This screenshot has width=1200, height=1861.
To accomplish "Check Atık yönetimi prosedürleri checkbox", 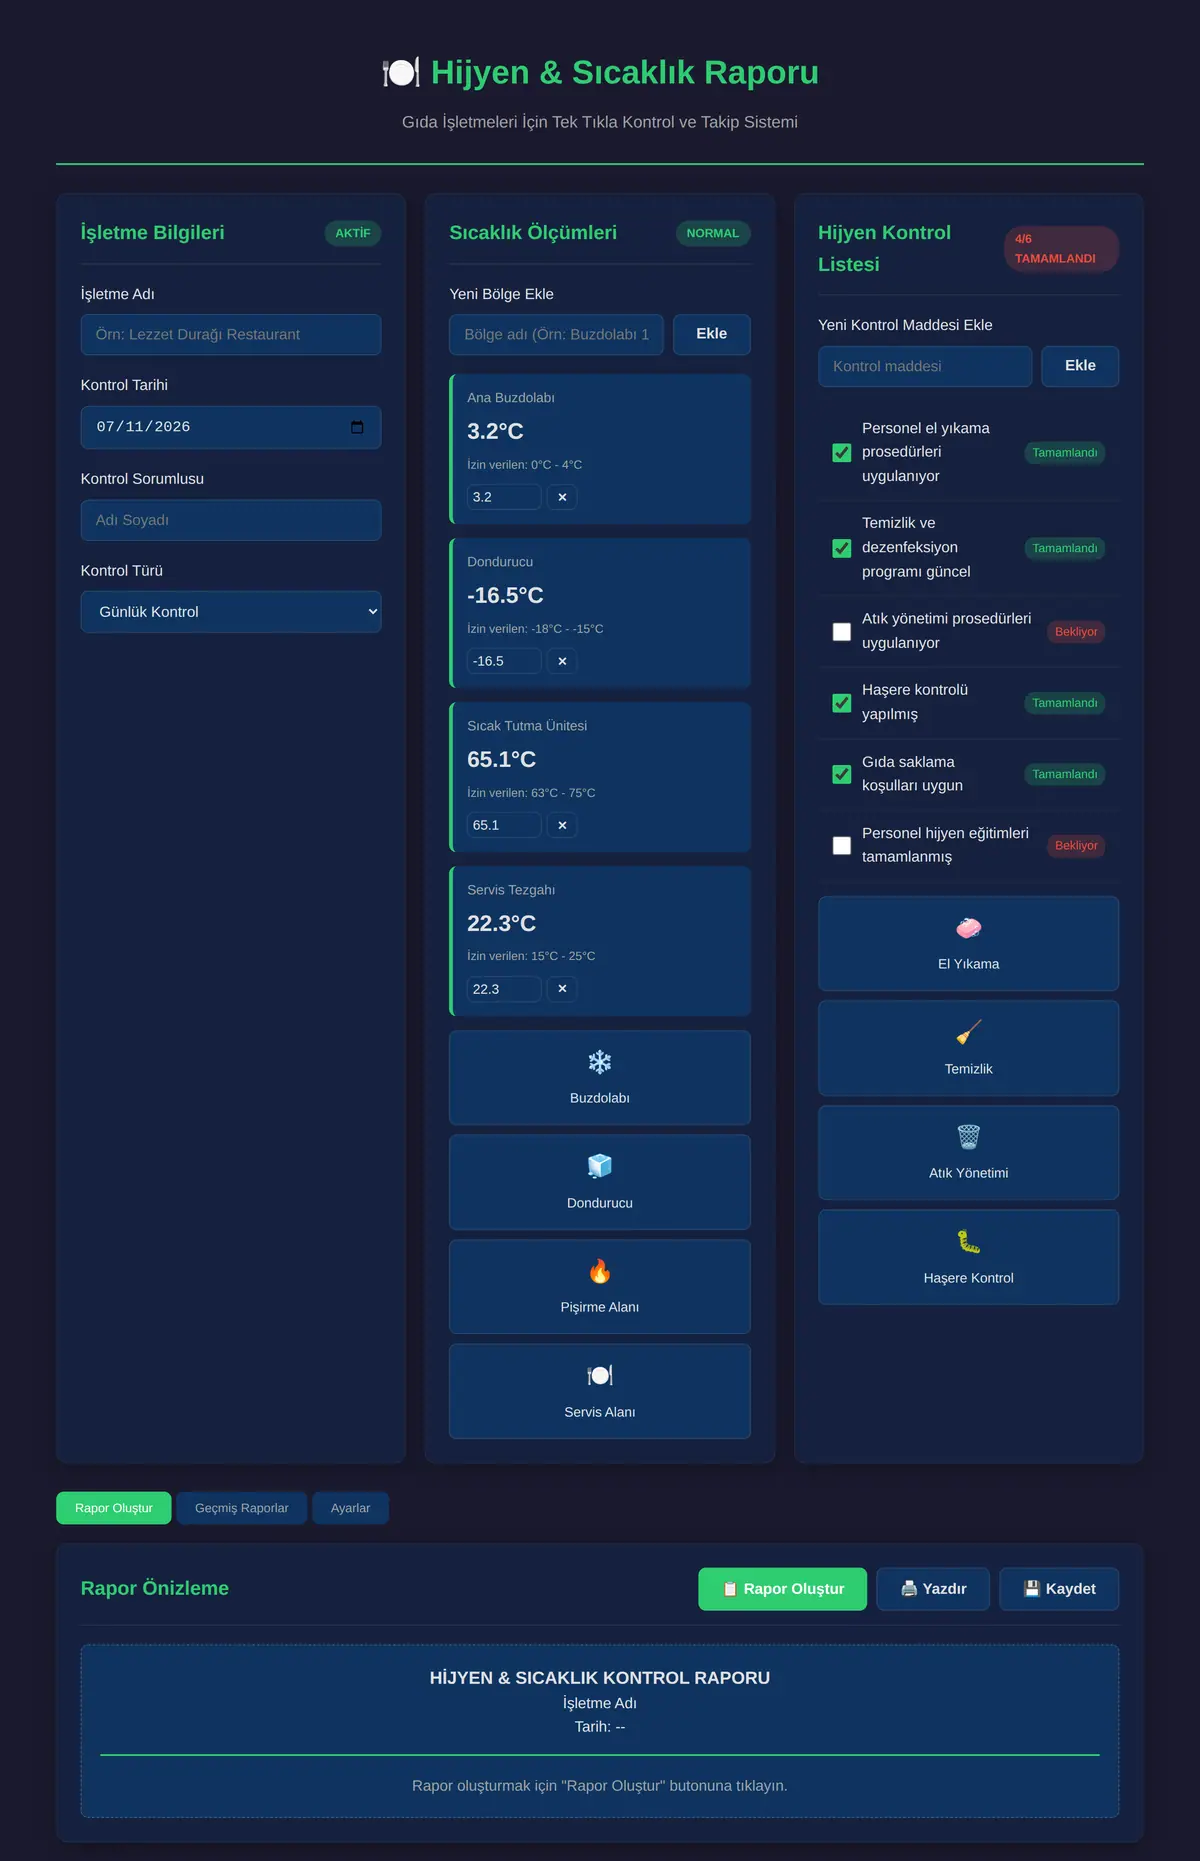I will (x=842, y=631).
